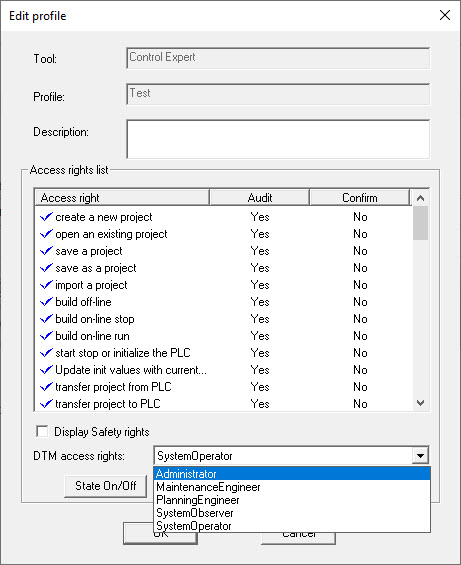Click the DTM access rights SystemOperator field
This screenshot has width=461, height=565.
click(x=283, y=456)
